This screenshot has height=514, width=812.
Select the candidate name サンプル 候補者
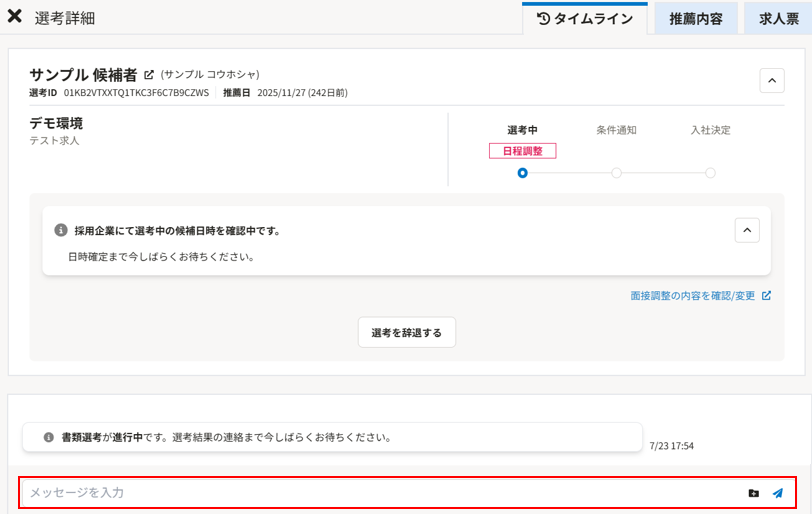tap(83, 75)
